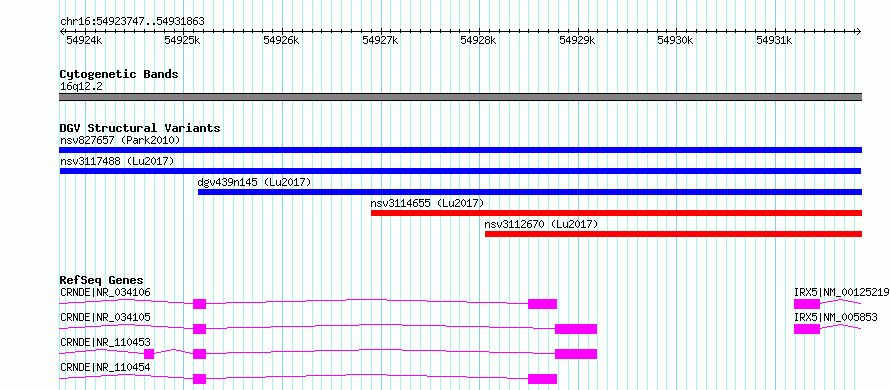The width and height of the screenshot is (890, 390).
Task: Click the large last exon of CRNDE|NR_110454
Action: coord(542,379)
